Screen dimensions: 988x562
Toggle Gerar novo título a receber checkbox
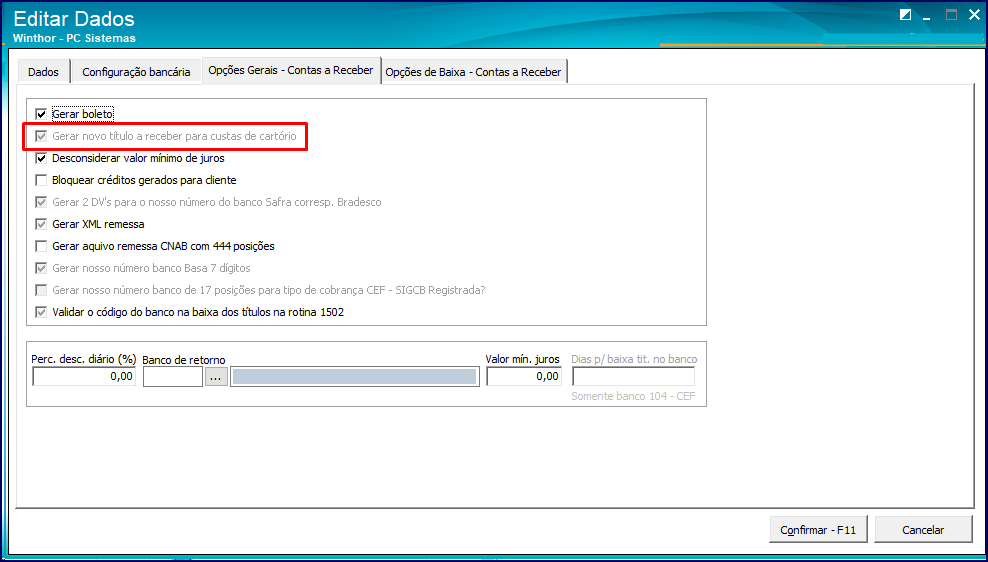pyautogui.click(x=42, y=135)
